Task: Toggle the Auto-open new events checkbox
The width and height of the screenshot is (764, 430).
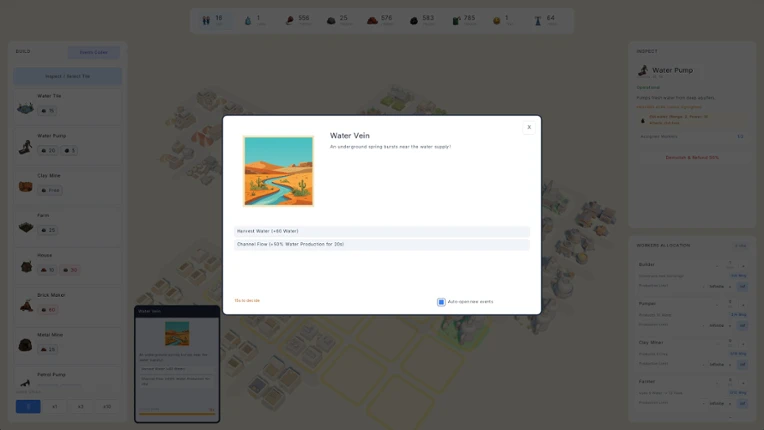Action: (441, 302)
